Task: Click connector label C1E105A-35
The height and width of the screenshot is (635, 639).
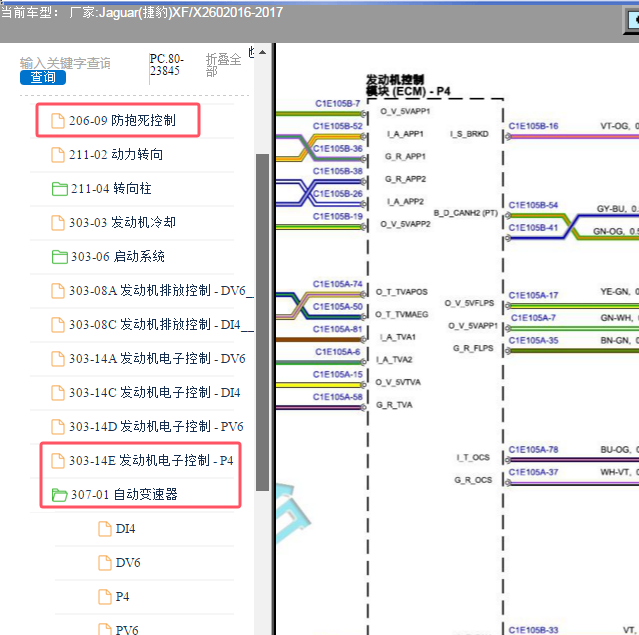Action: (x=533, y=340)
